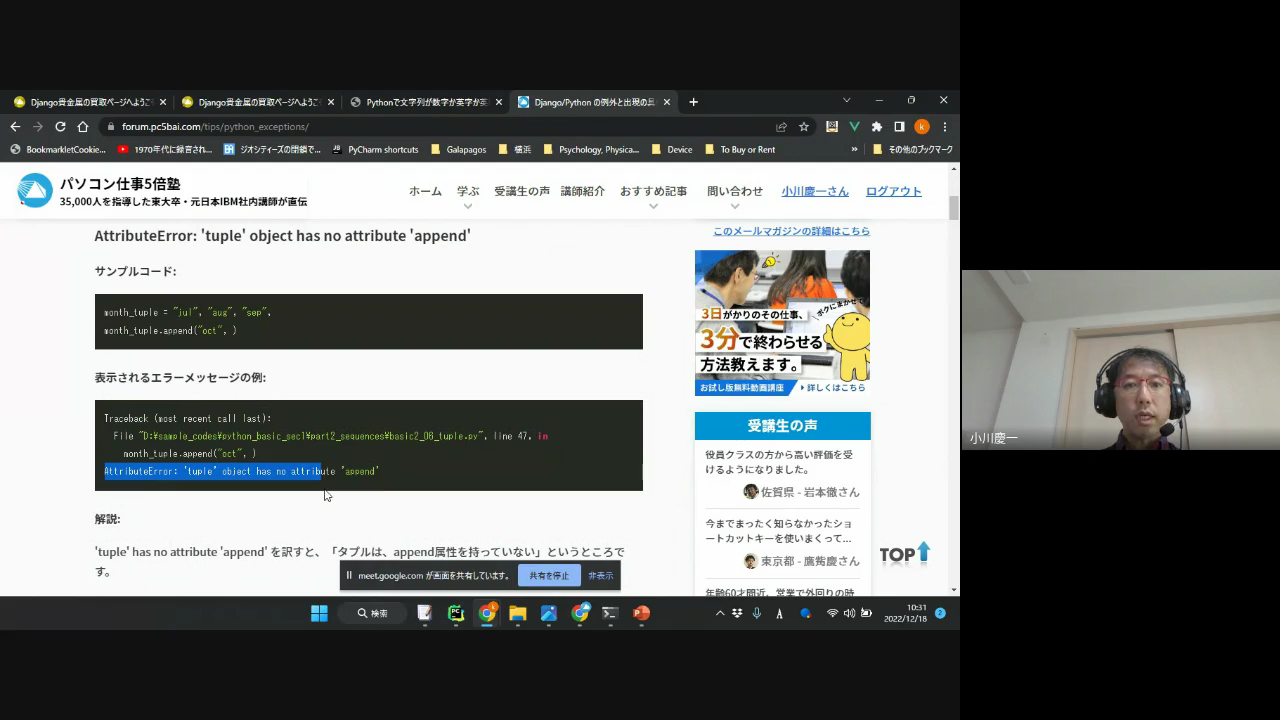Reload the page with the refresh icon

pyautogui.click(x=60, y=127)
